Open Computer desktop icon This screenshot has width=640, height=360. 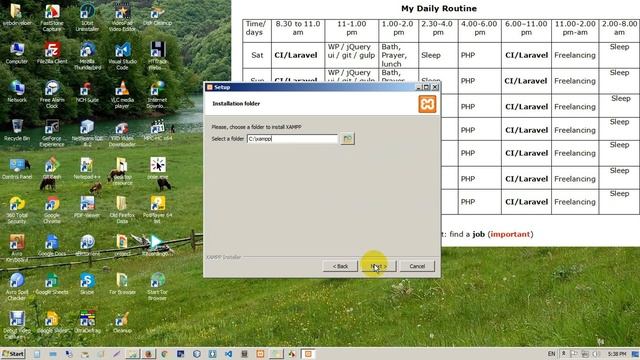(x=17, y=53)
